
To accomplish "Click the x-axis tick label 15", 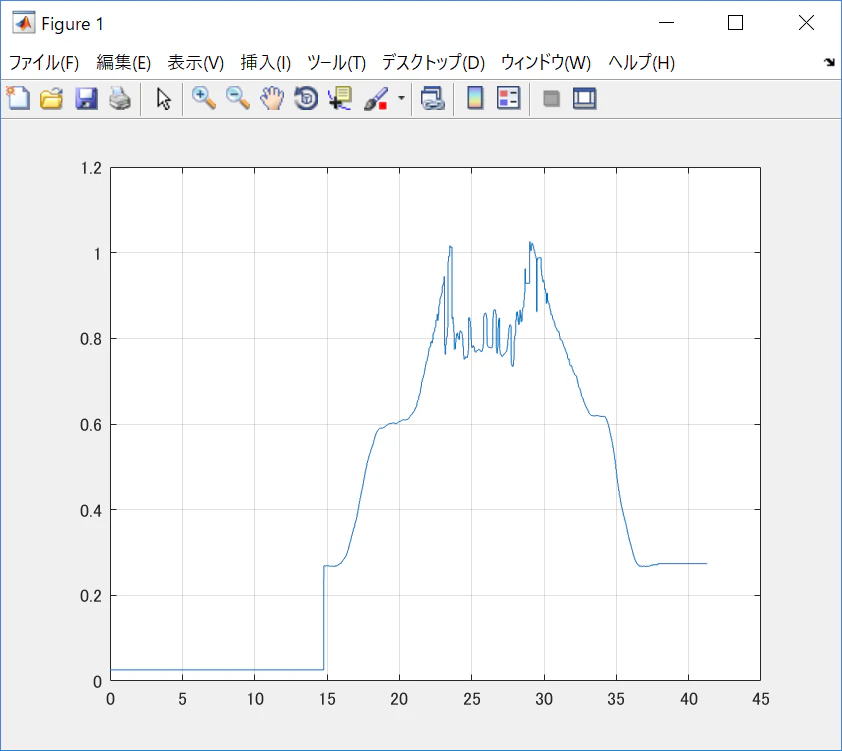I will point(327,699).
